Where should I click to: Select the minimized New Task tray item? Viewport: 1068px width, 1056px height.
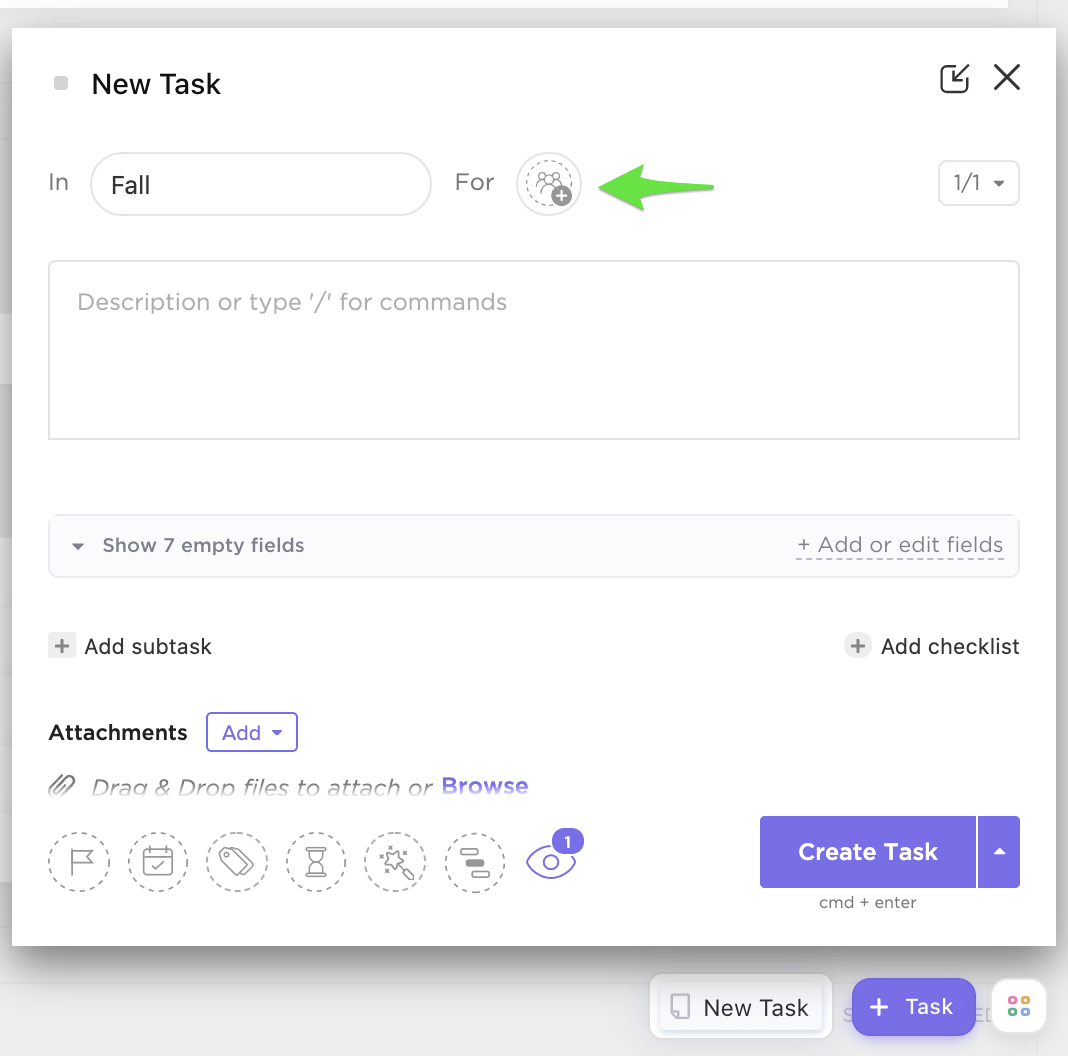[741, 1007]
